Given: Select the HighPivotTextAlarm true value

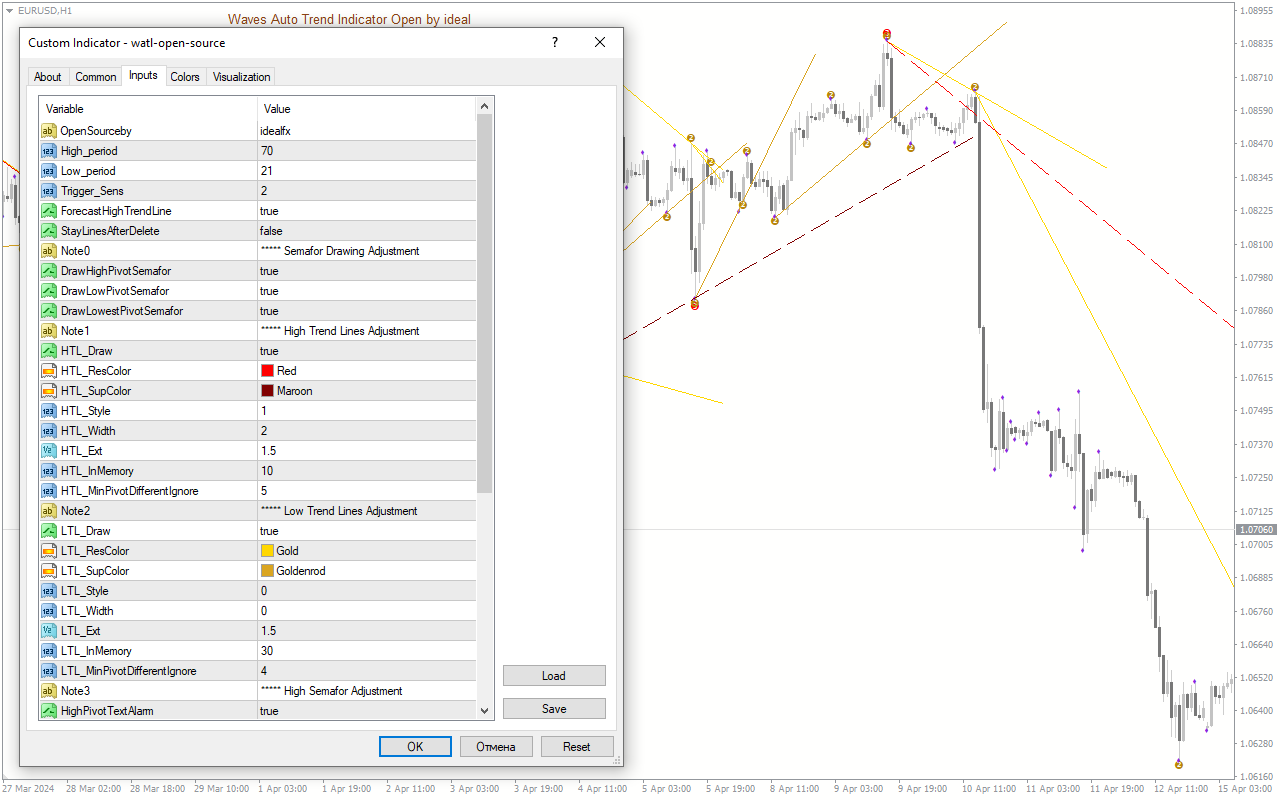Looking at the screenshot, I should point(269,711).
